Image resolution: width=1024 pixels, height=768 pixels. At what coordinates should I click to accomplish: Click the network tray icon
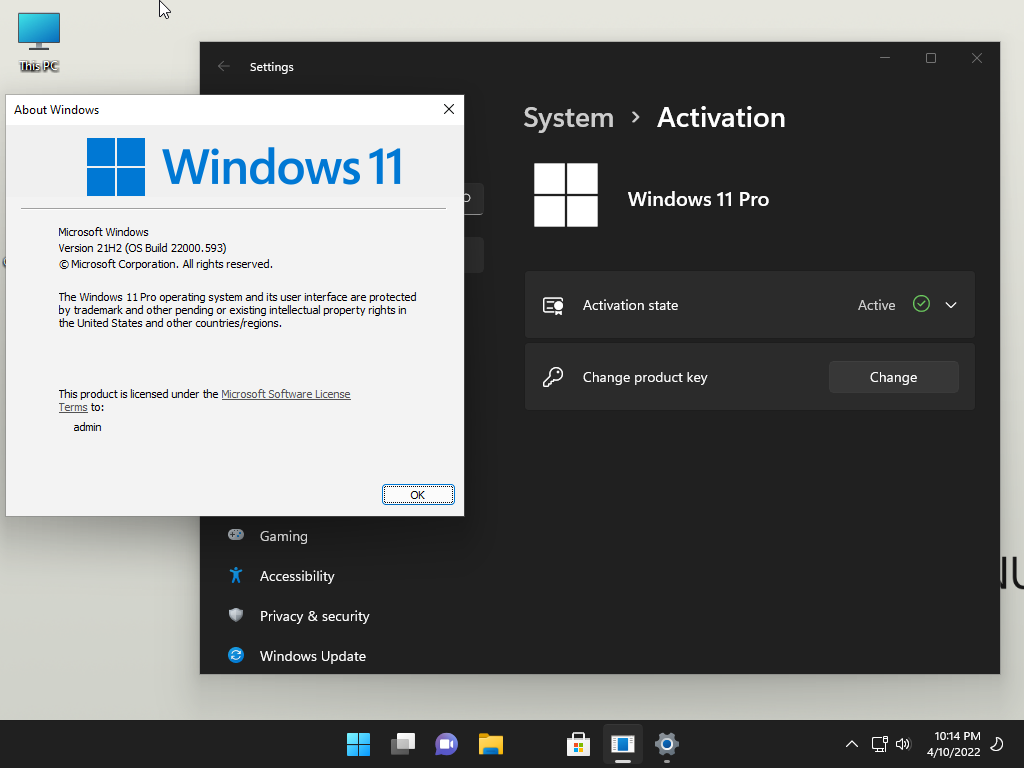coord(880,744)
